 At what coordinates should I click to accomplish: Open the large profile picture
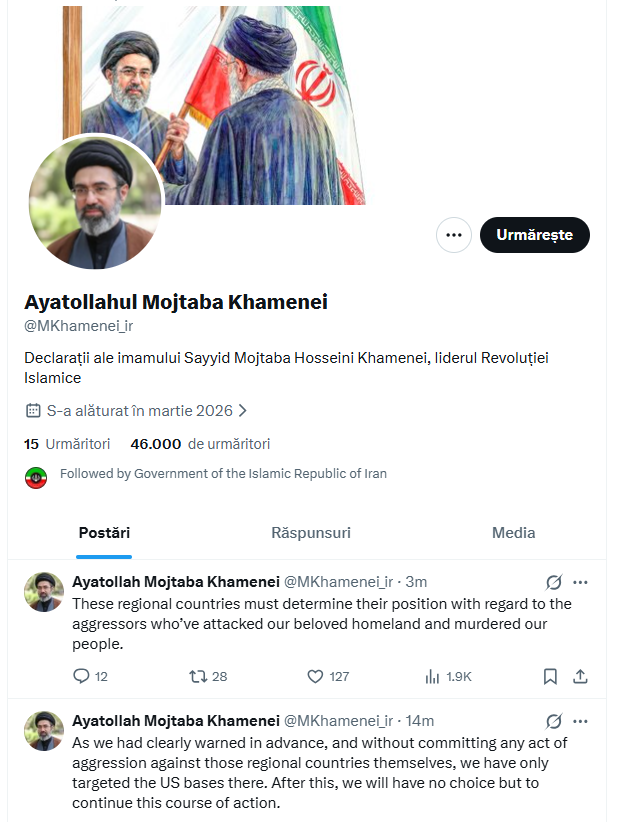(x=95, y=203)
